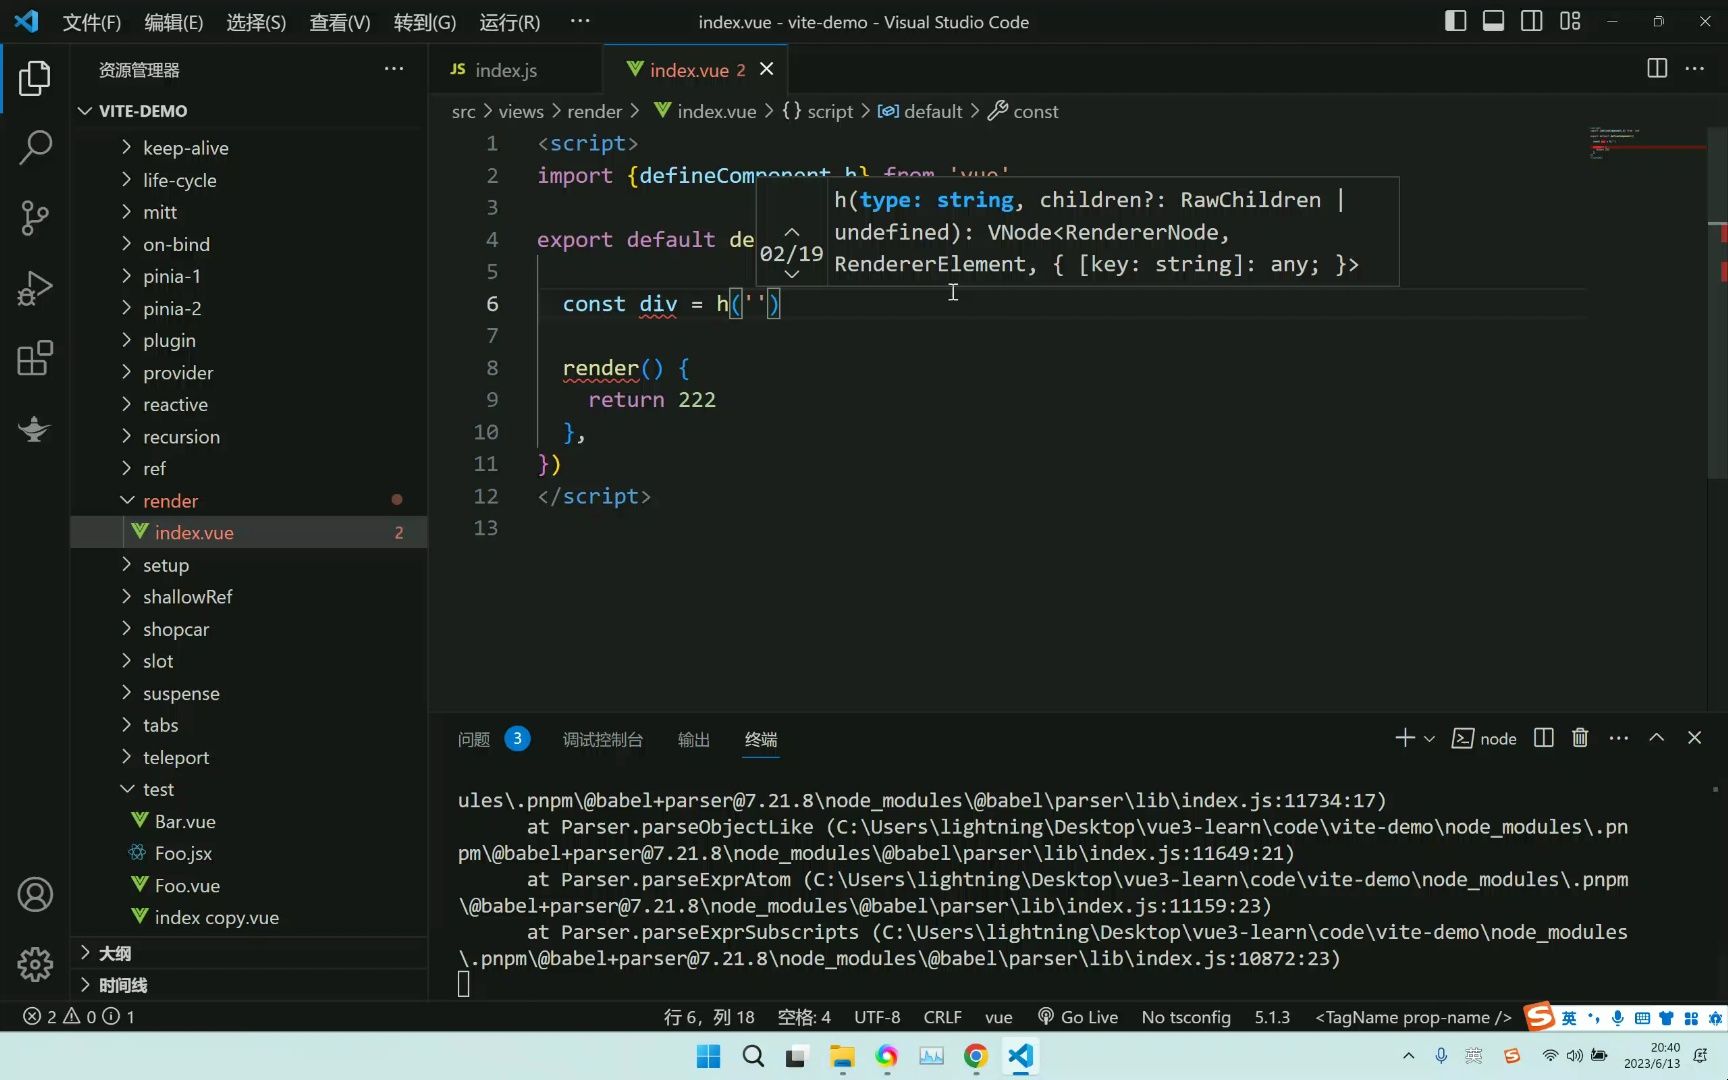Change UTF-8 encoding in status bar
Image resolution: width=1728 pixels, height=1080 pixels.
pyautogui.click(x=877, y=1016)
